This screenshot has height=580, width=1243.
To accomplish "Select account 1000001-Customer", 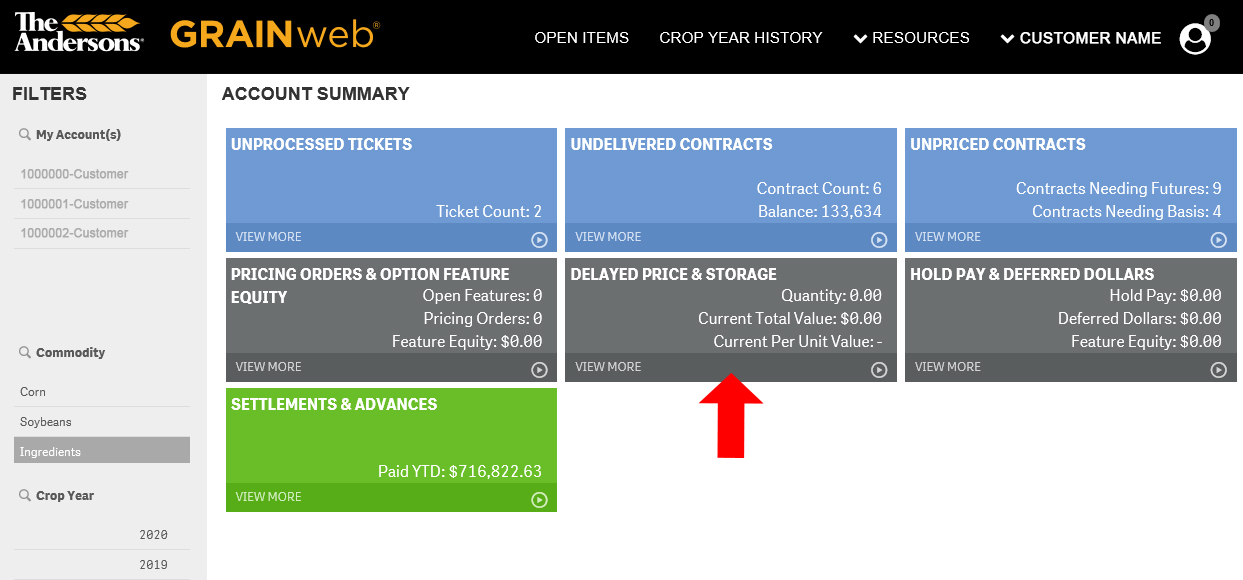I will [102, 204].
